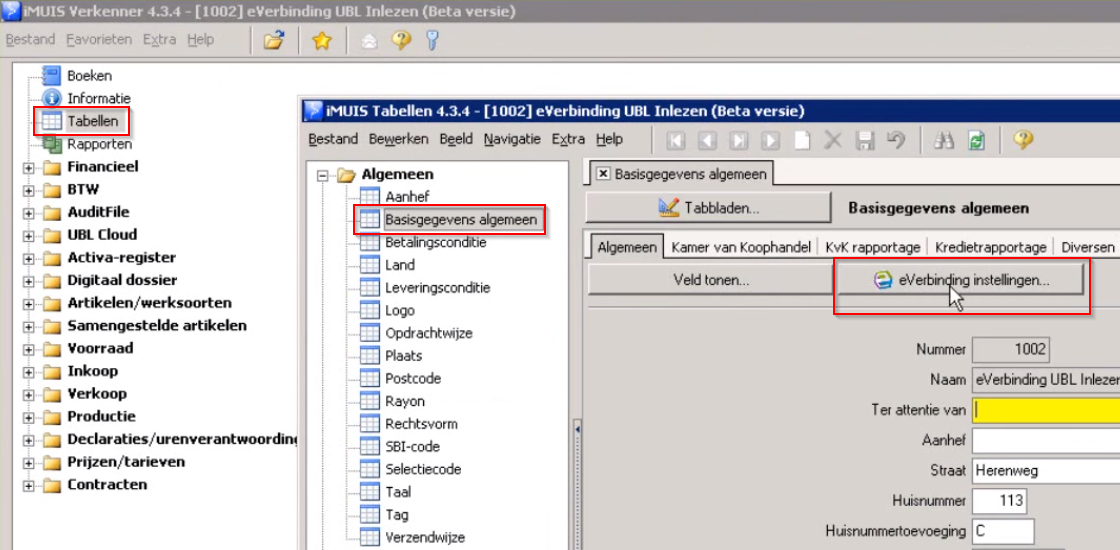Click the undo arrow icon

pos(896,140)
